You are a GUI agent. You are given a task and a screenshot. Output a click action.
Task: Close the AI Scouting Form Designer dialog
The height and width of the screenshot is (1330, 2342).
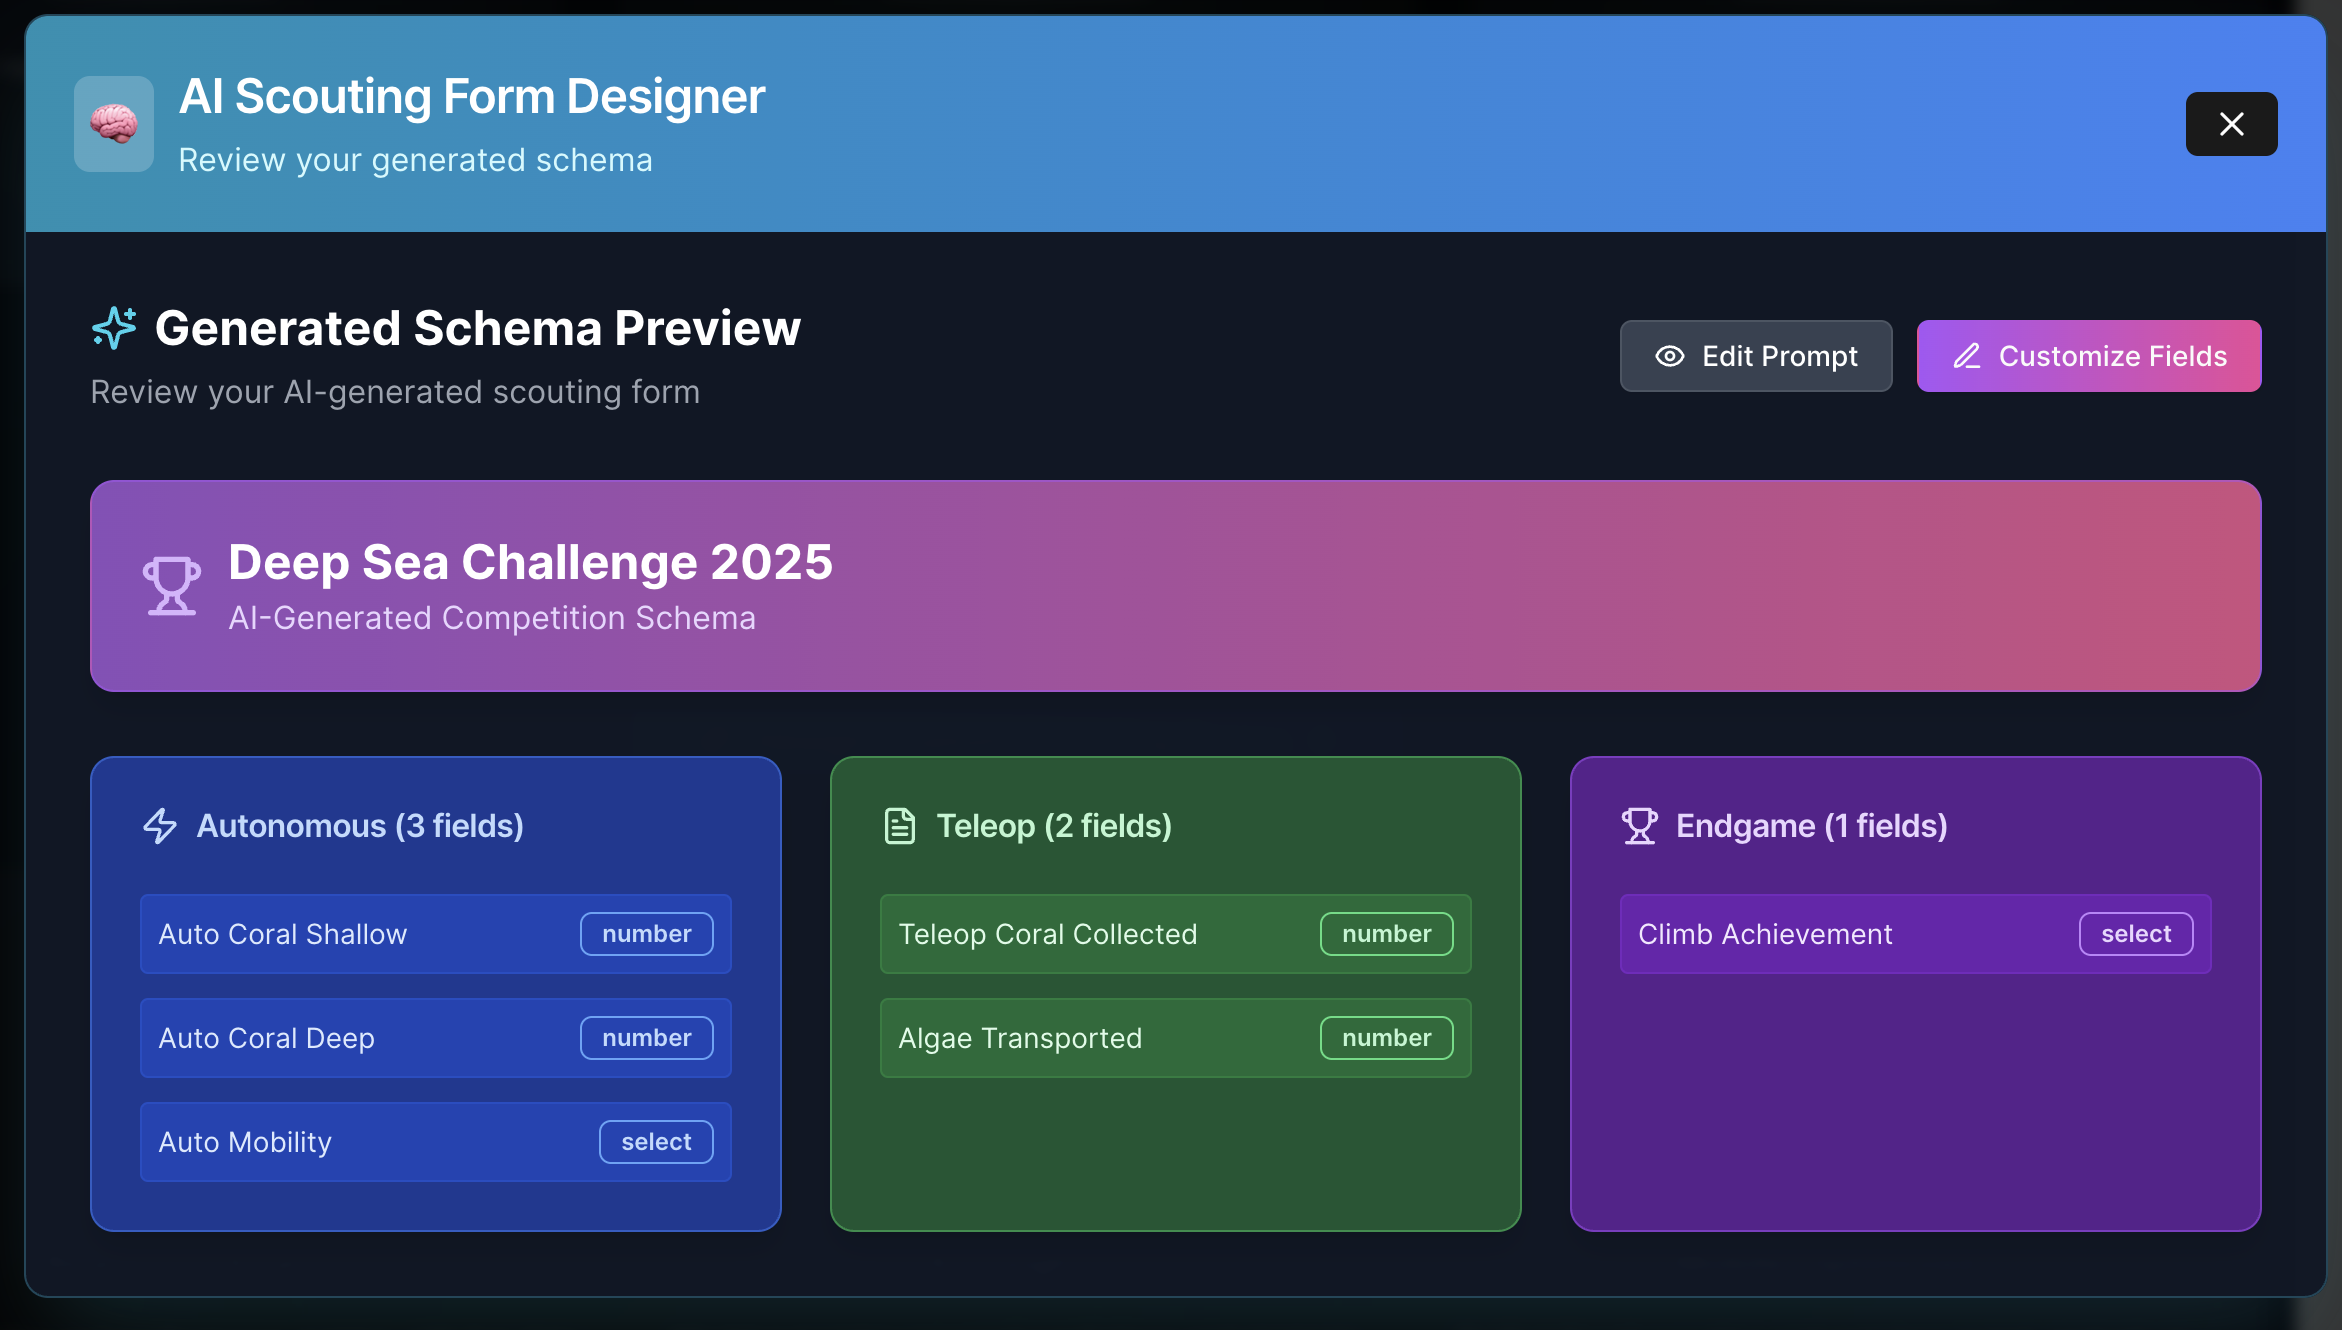tap(2231, 124)
